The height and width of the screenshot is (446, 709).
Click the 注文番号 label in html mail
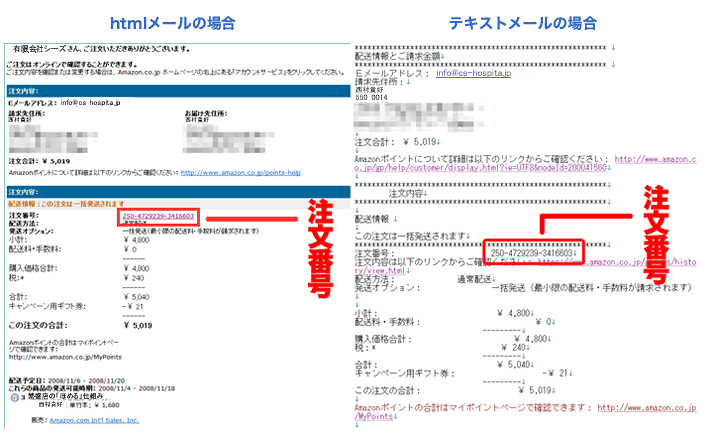[24, 215]
